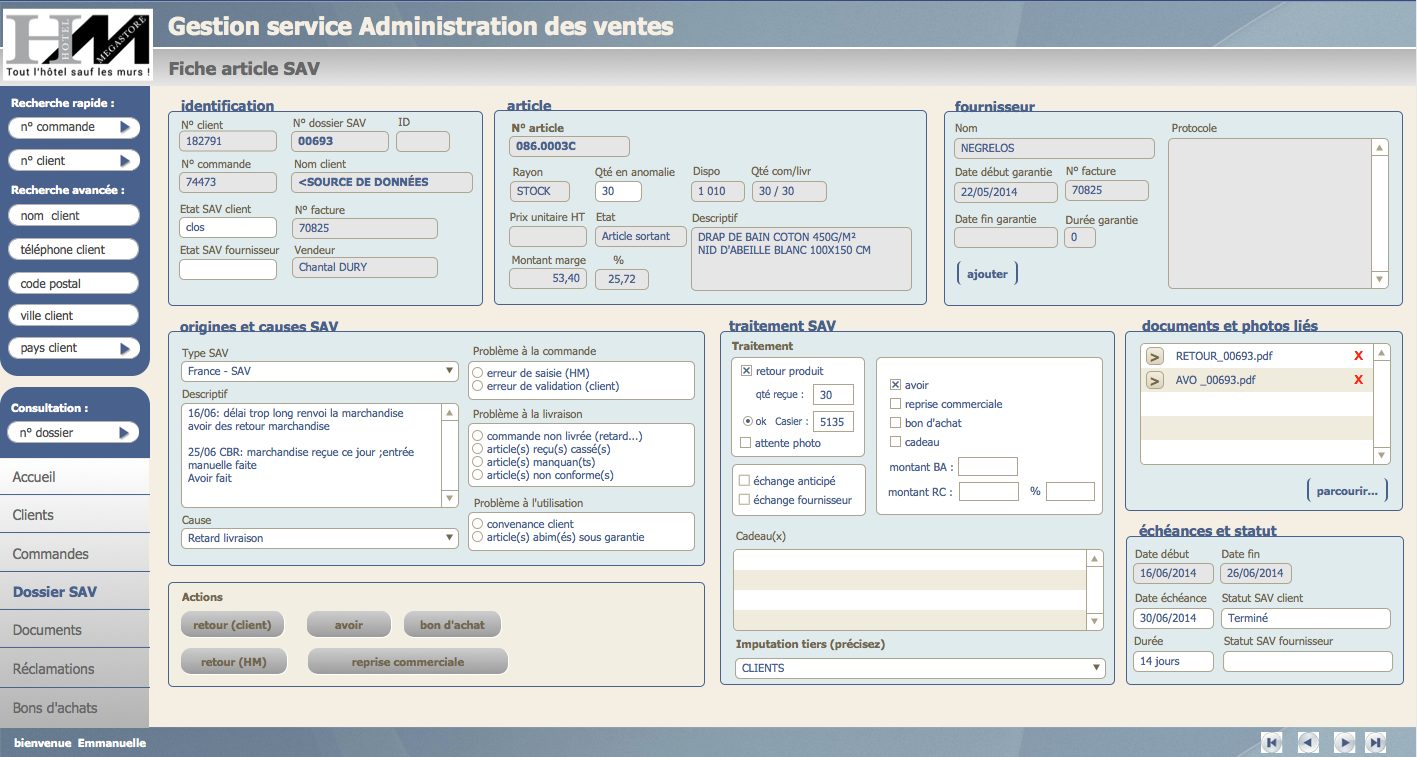The image size is (1417, 757).
Task: Enable the bon d'achat checkbox
Action: click(x=895, y=423)
